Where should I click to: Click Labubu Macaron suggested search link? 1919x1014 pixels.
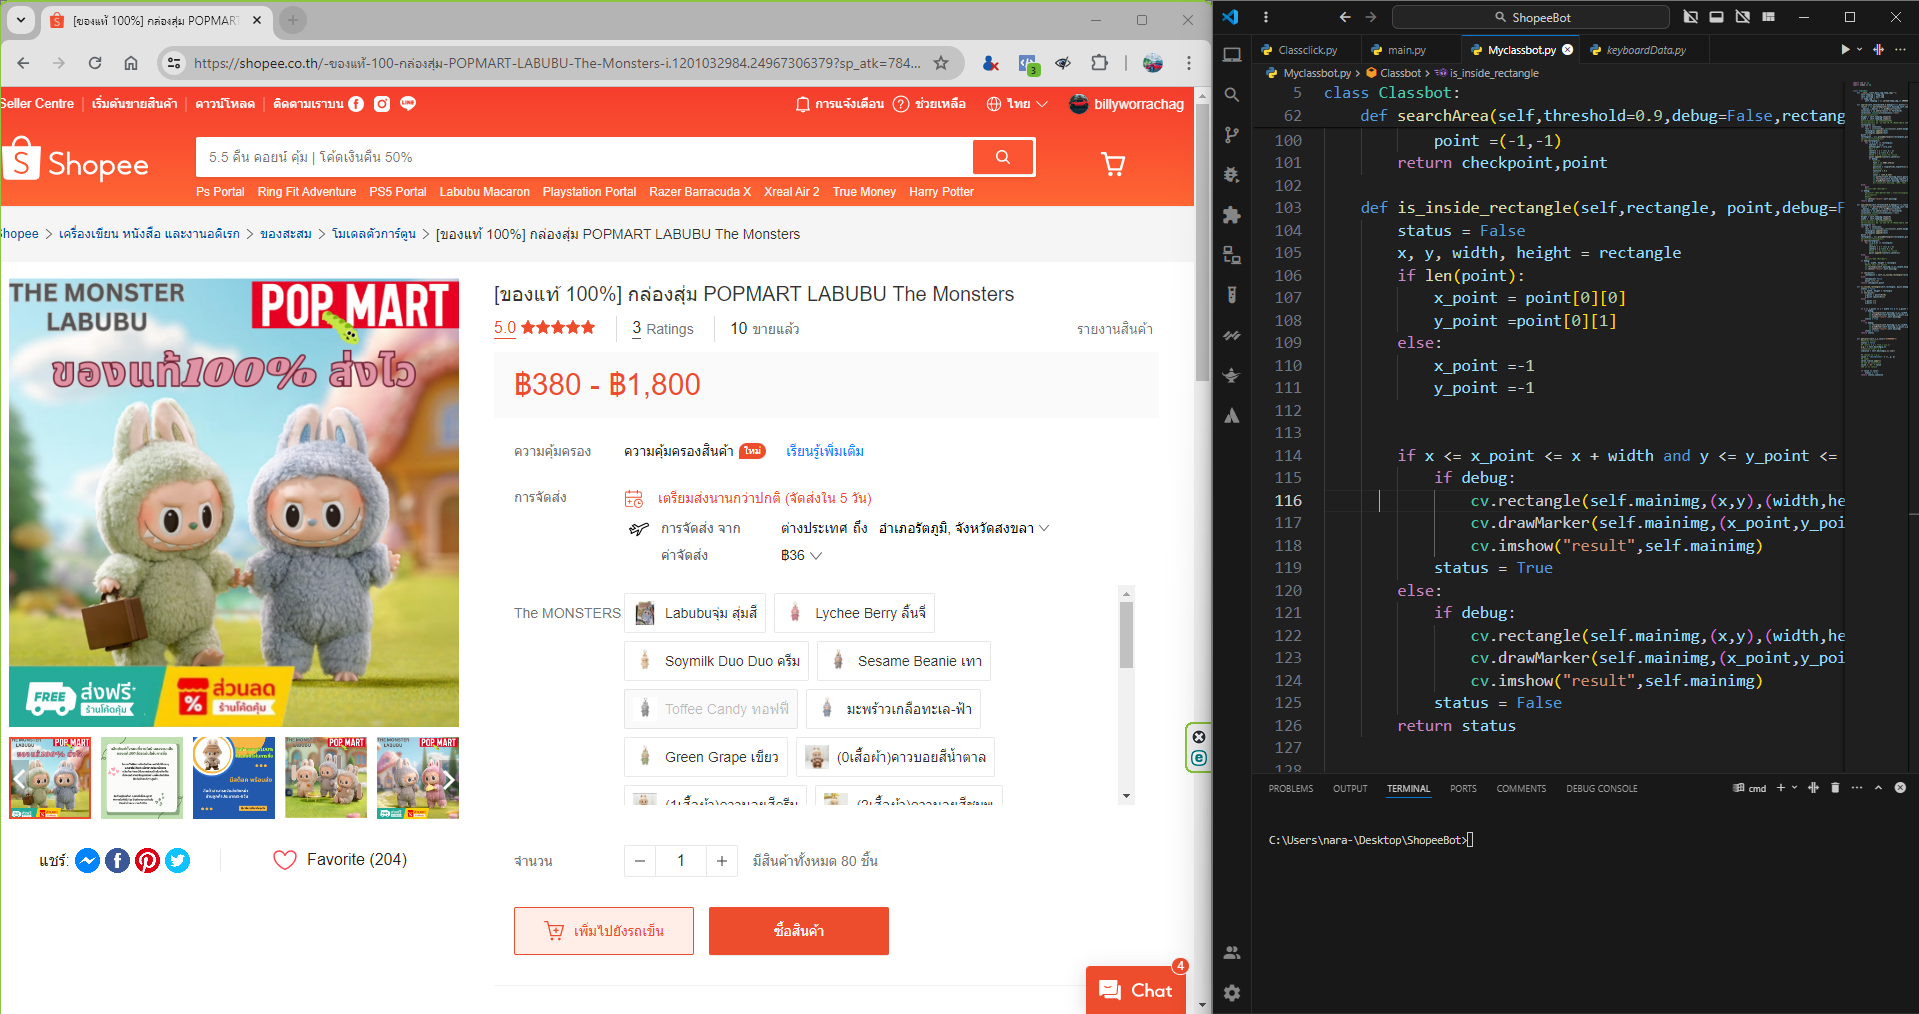[x=485, y=192]
